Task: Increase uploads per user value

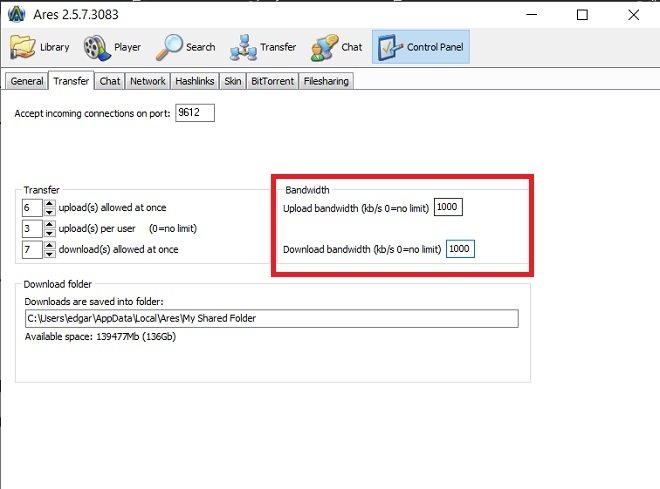Action: [49, 224]
